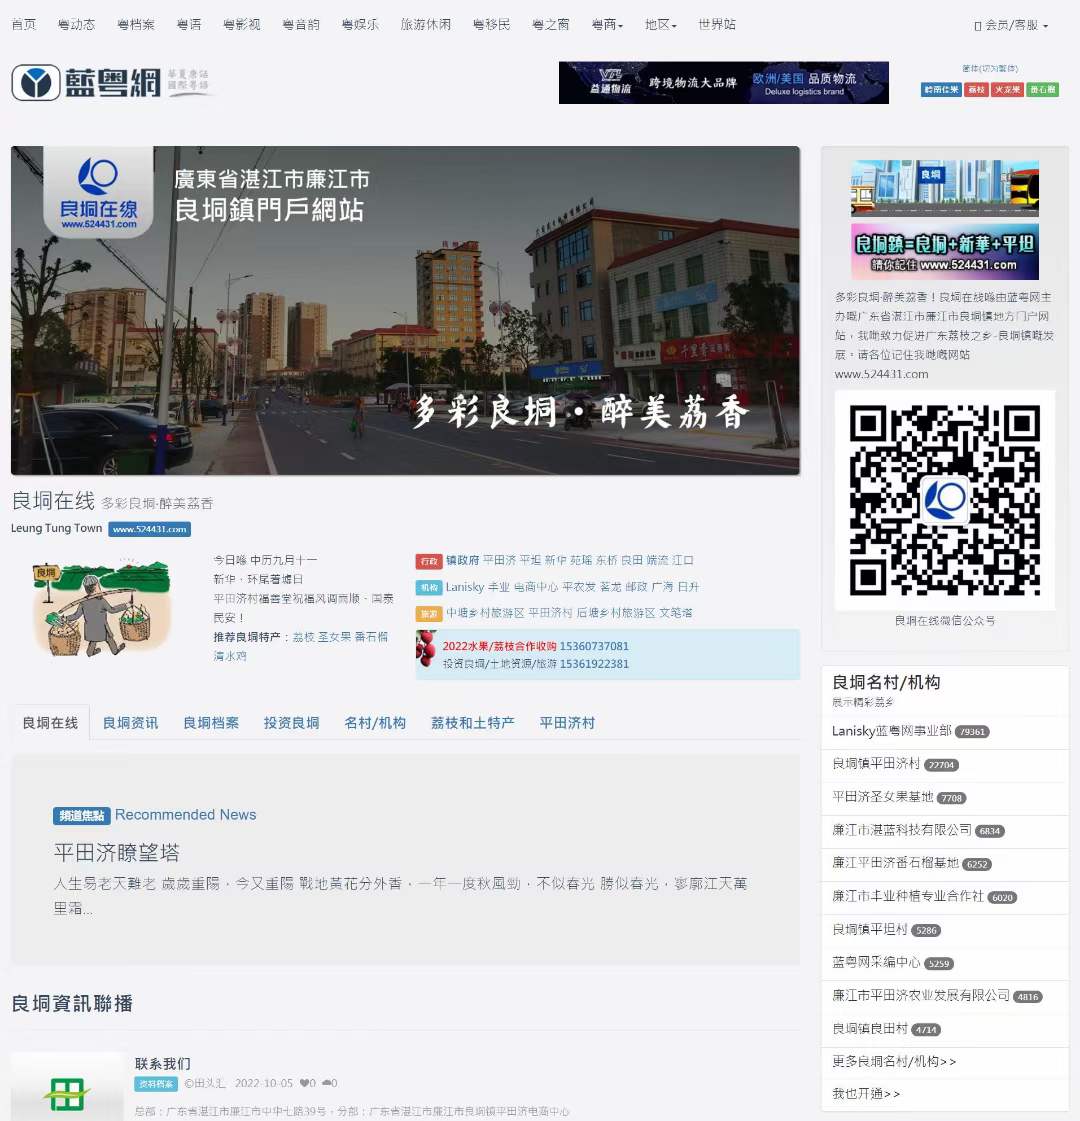Click the heart like icon under 联系我们

click(304, 1083)
